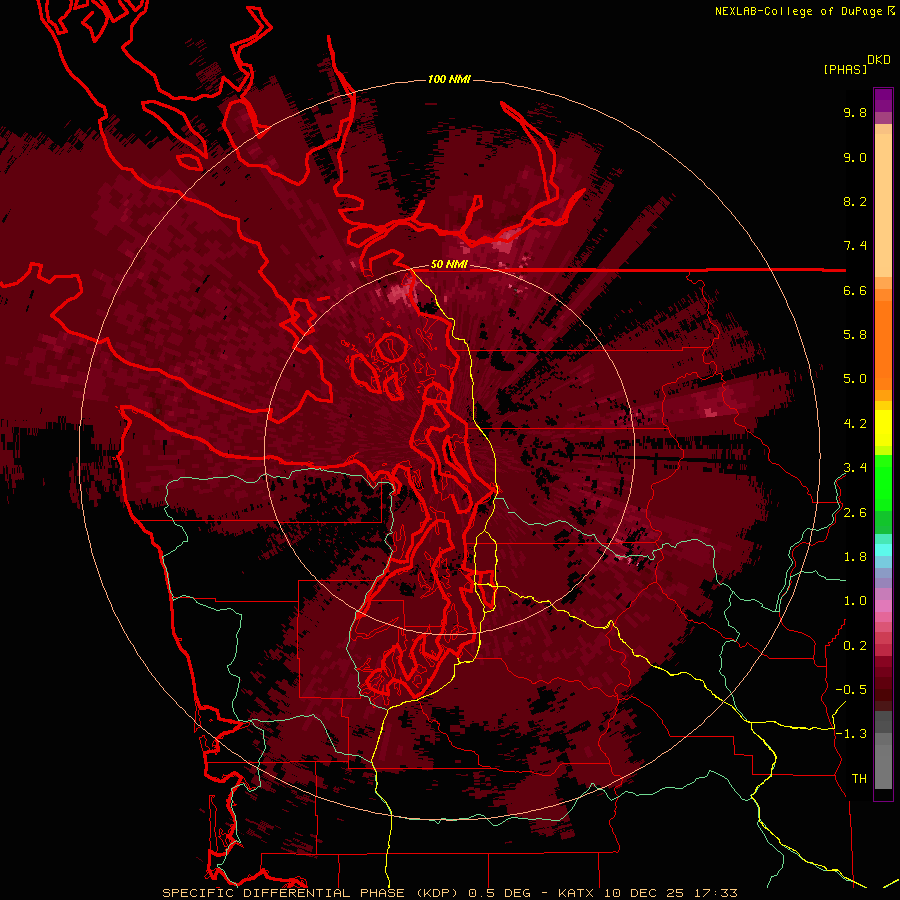Pick the 6.6 value on the scale
This screenshot has width=900, height=900.
click(855, 290)
